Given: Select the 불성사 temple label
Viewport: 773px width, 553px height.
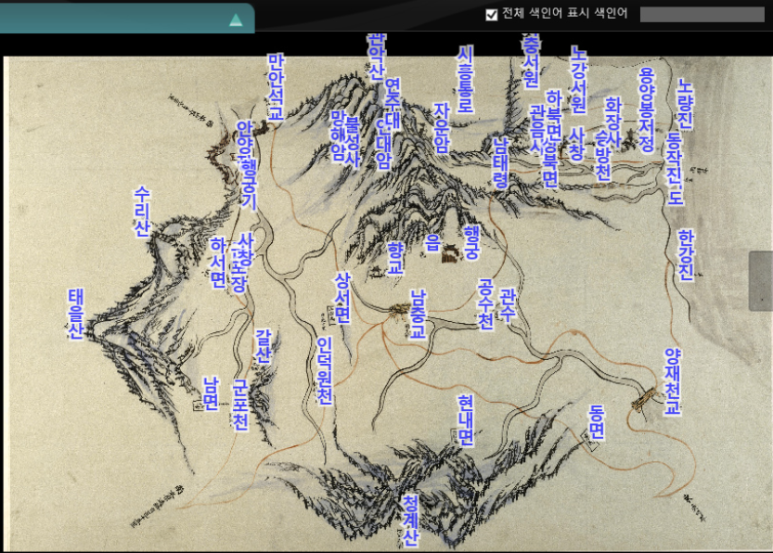Looking at the screenshot, I should (352, 141).
